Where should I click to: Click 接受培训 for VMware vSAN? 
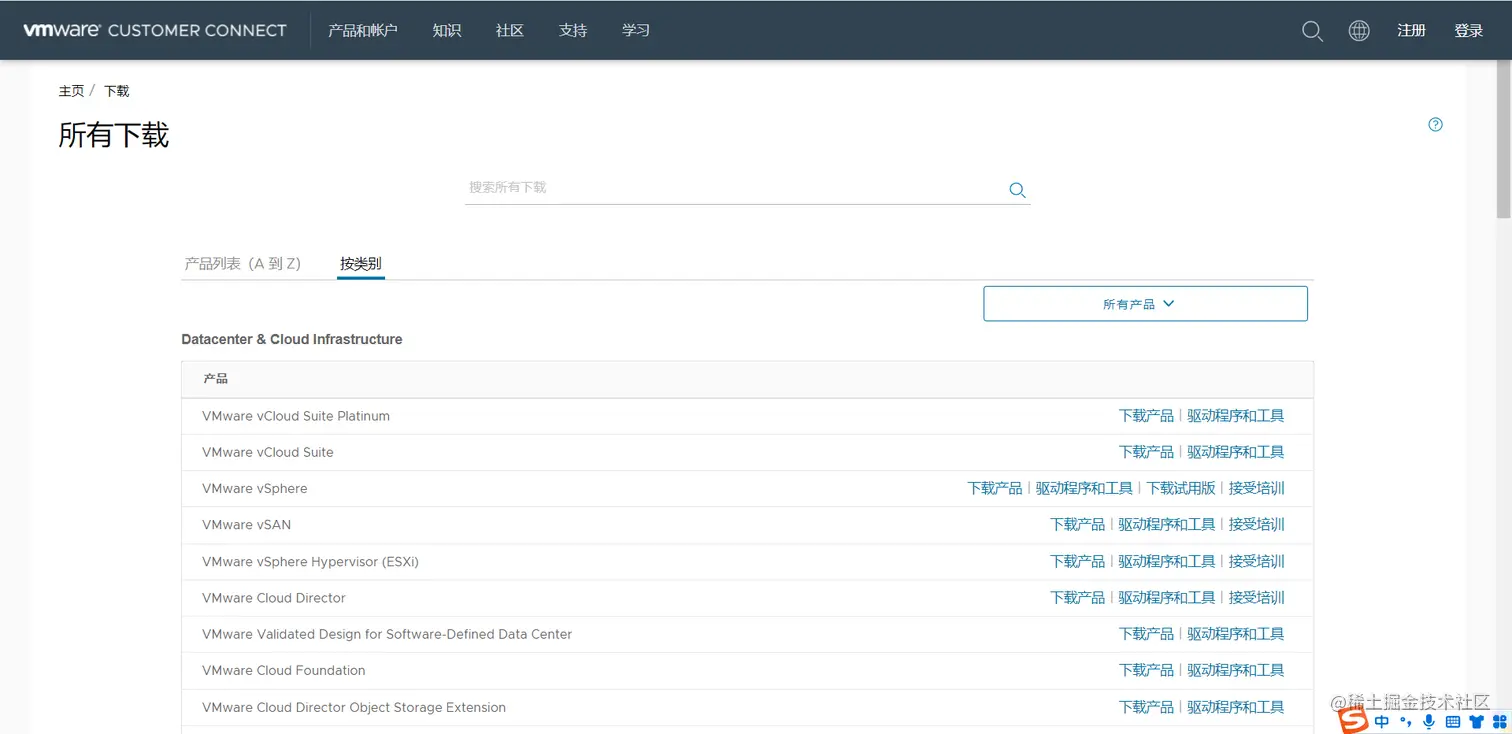(x=1257, y=525)
